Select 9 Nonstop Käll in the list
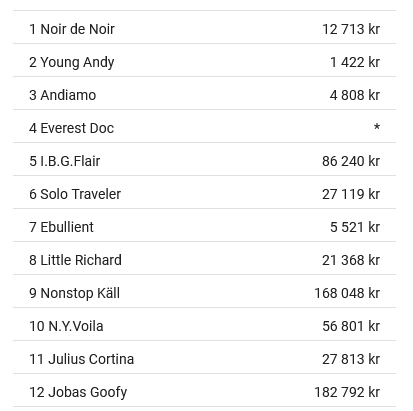This screenshot has height=411, width=413. point(204,291)
